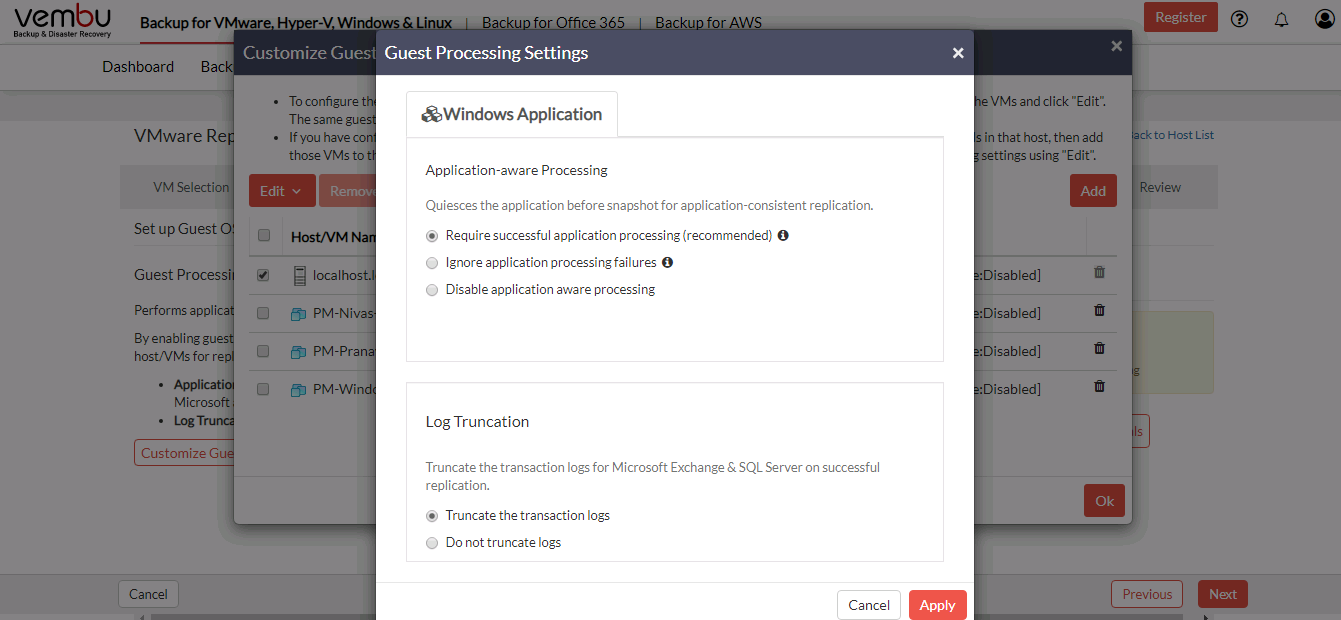Image resolution: width=1341 pixels, height=620 pixels.
Task: Check the PM-Prana row checkbox
Action: (x=263, y=352)
